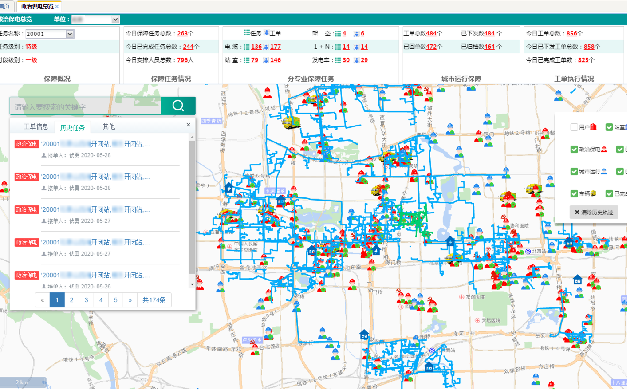Screen dimensions: 627x390
Task: Click the 工单 legend worker icon
Action: [x=266, y=32]
